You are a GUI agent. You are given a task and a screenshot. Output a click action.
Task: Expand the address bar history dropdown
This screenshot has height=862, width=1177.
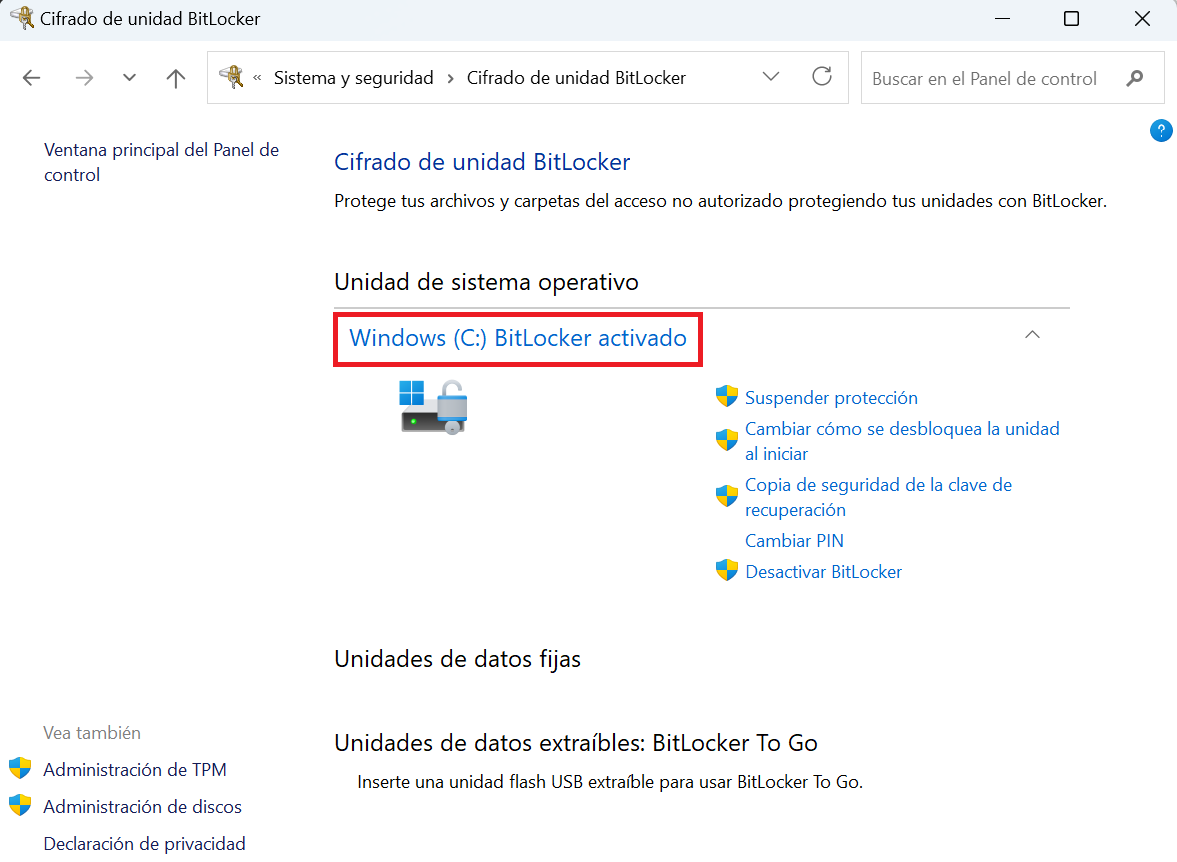771,77
